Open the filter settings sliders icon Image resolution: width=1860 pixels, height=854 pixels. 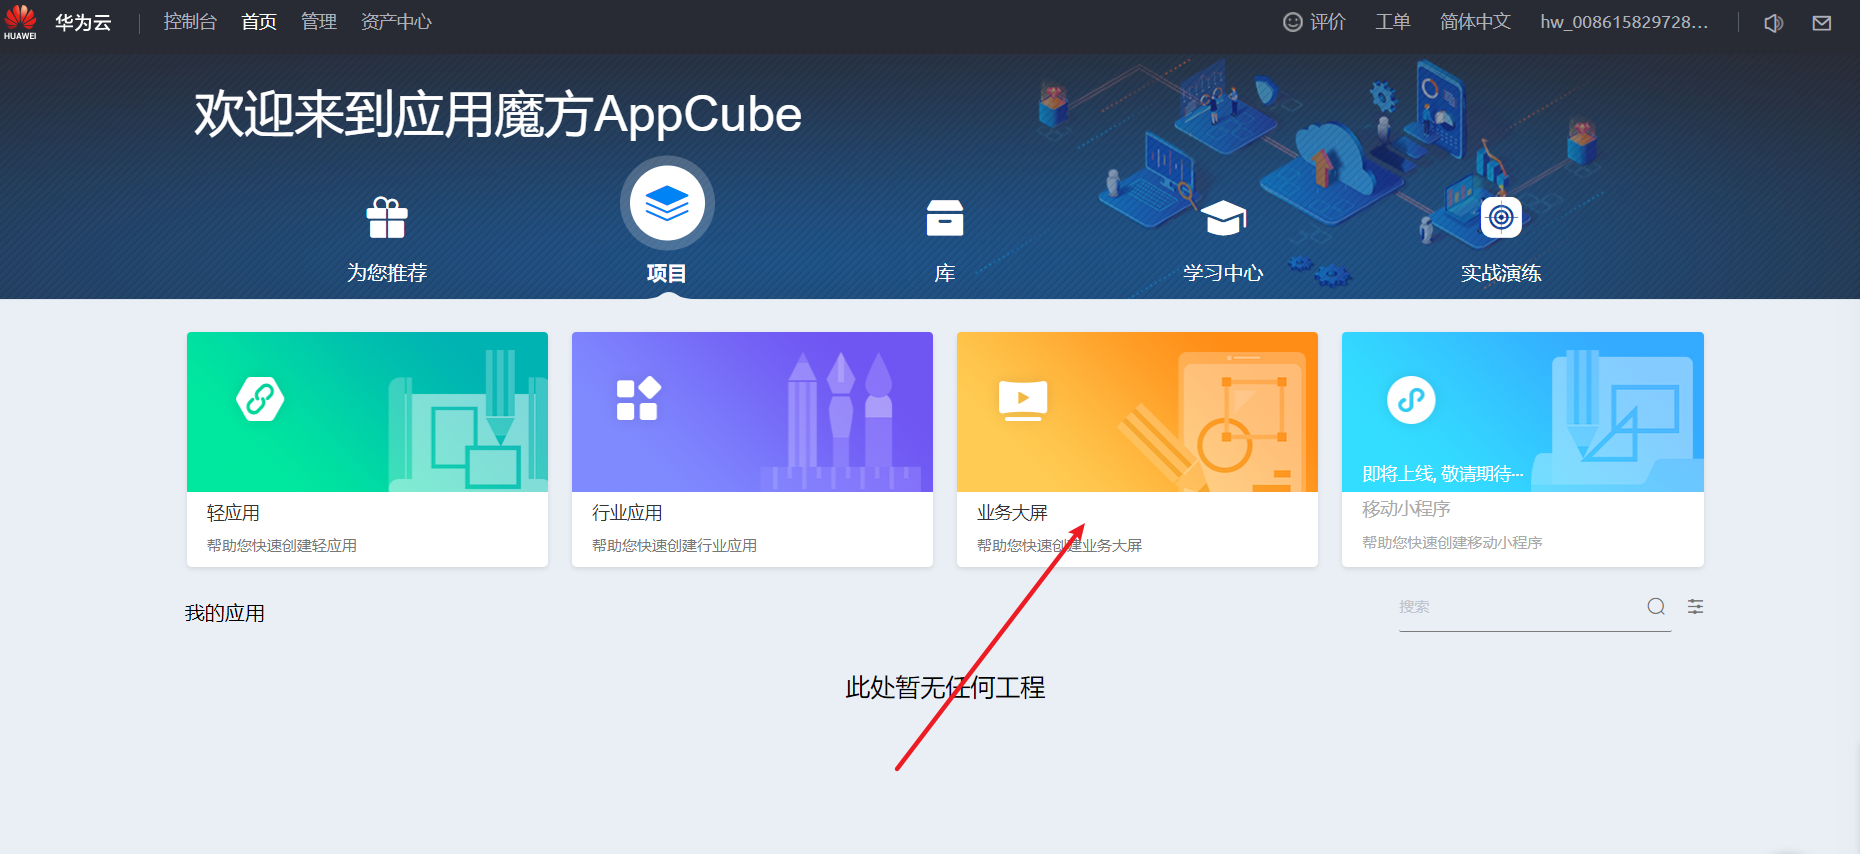(1696, 607)
